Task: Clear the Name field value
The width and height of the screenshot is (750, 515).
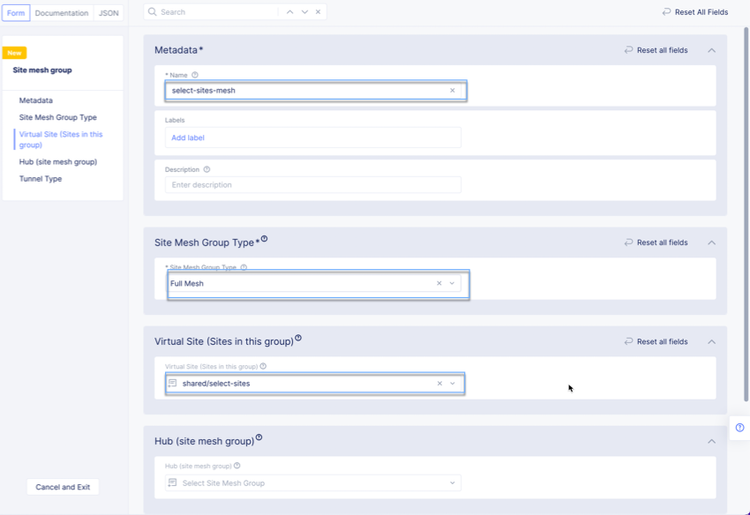Action: (x=452, y=90)
